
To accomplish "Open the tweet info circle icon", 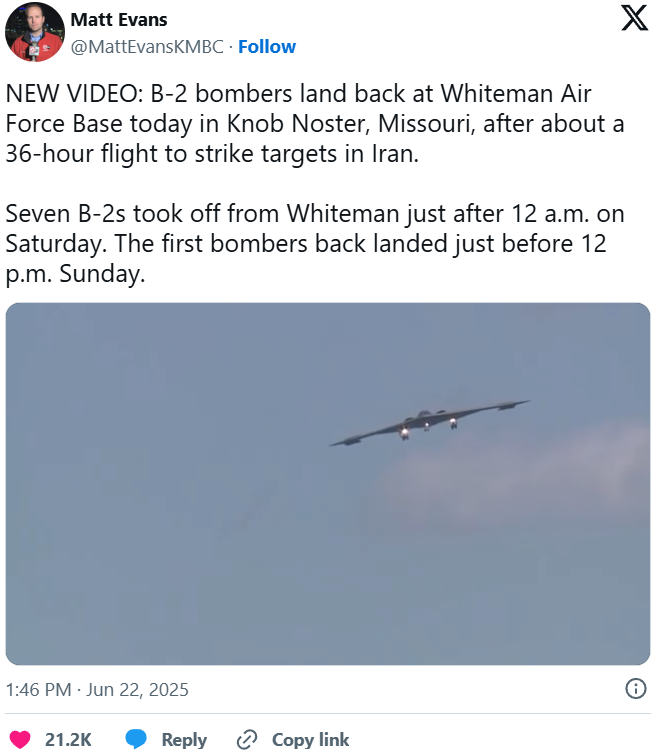I will tap(635, 689).
